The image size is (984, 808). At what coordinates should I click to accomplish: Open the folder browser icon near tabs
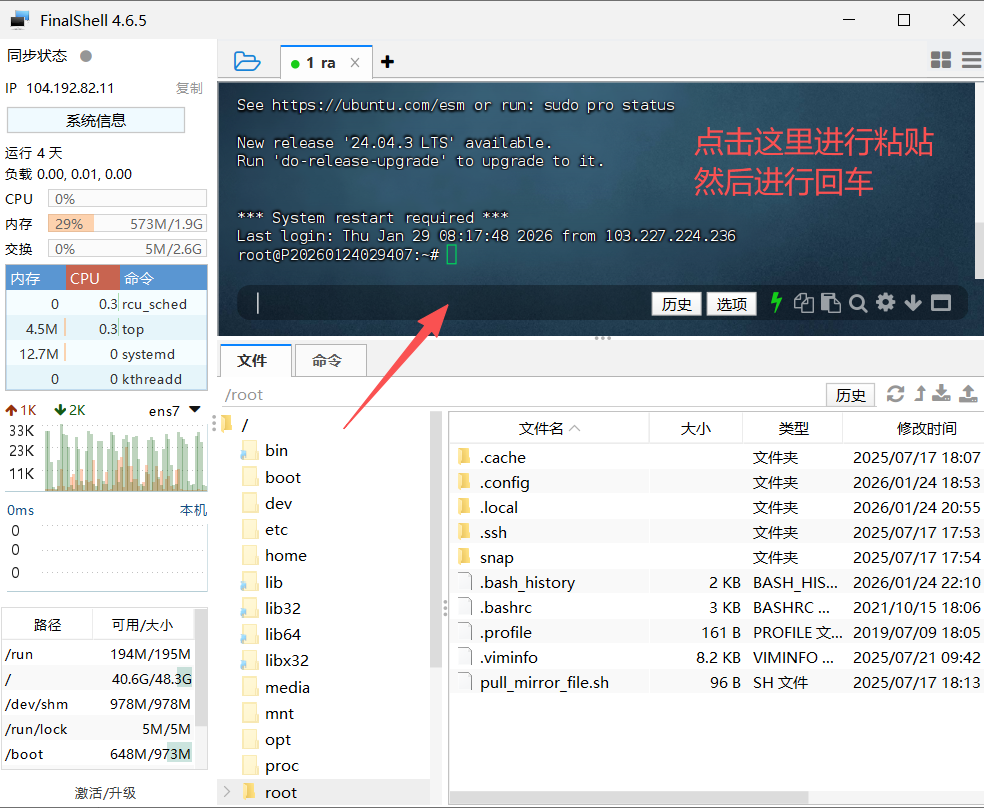[x=247, y=60]
